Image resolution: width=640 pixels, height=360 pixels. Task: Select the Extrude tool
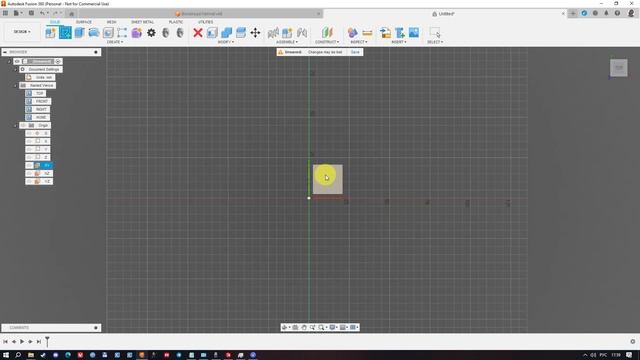(80, 33)
